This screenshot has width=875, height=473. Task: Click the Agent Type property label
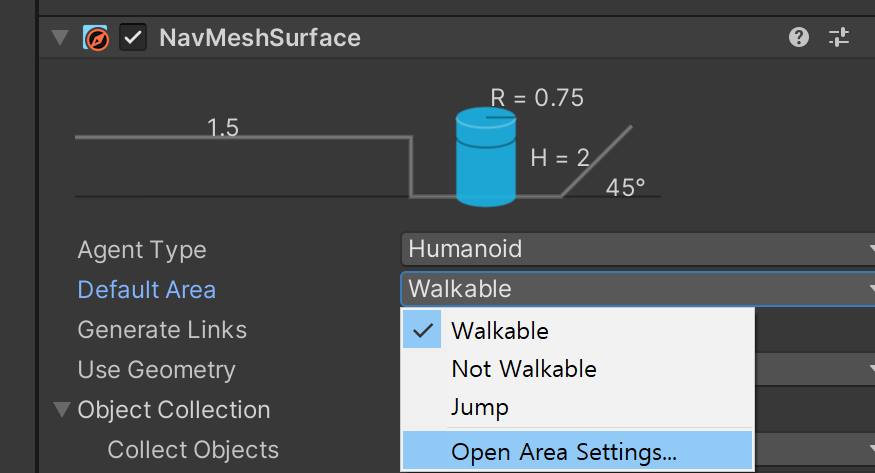[x=142, y=249]
